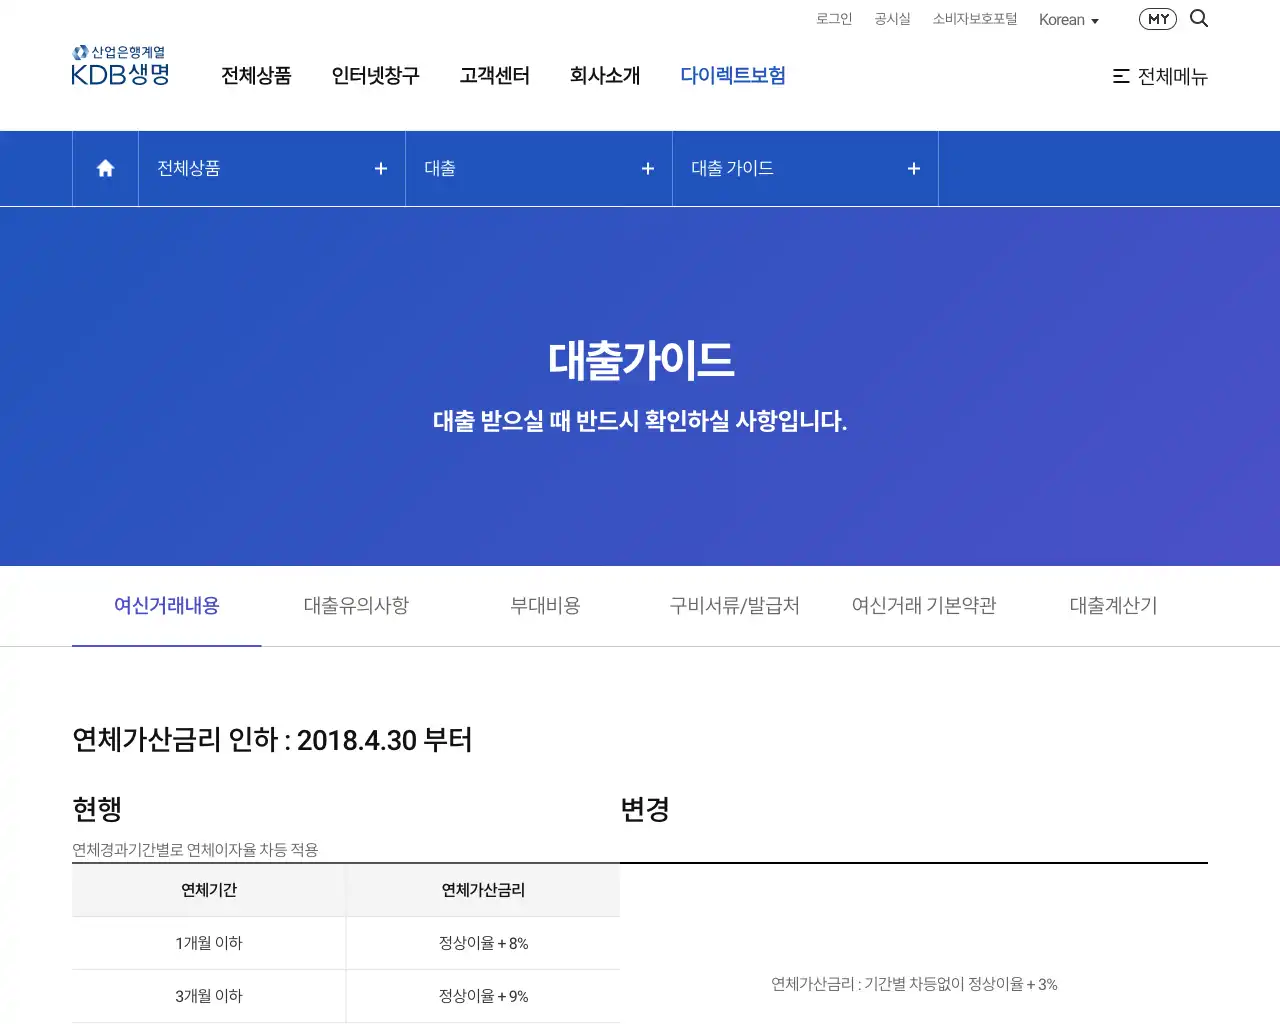Expand the 대출 breadcrumb dropdown
This screenshot has width=1280, height=1024.
tap(538, 169)
